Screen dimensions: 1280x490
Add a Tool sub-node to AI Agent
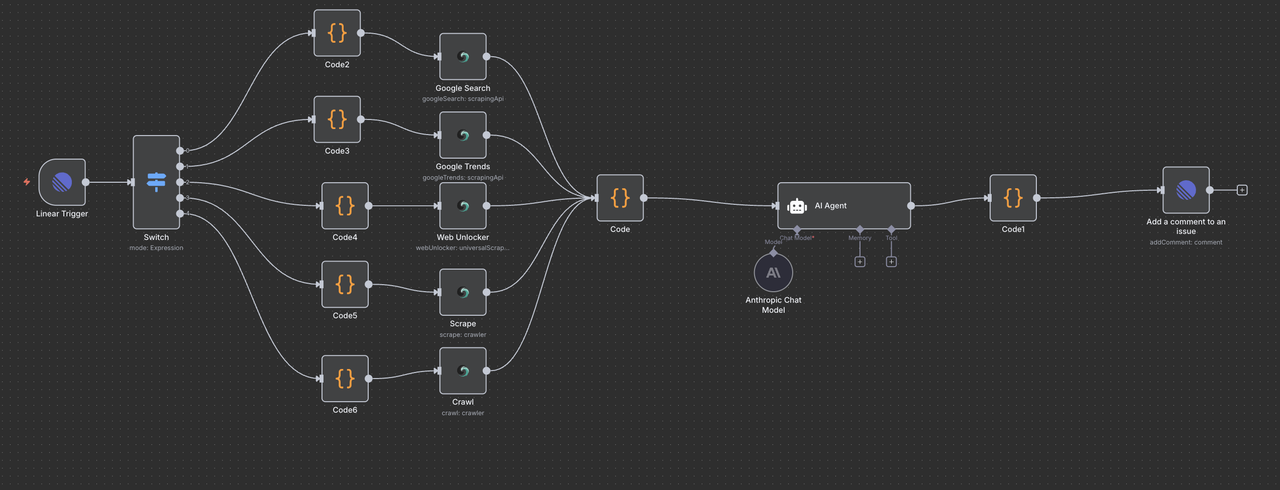(x=891, y=262)
